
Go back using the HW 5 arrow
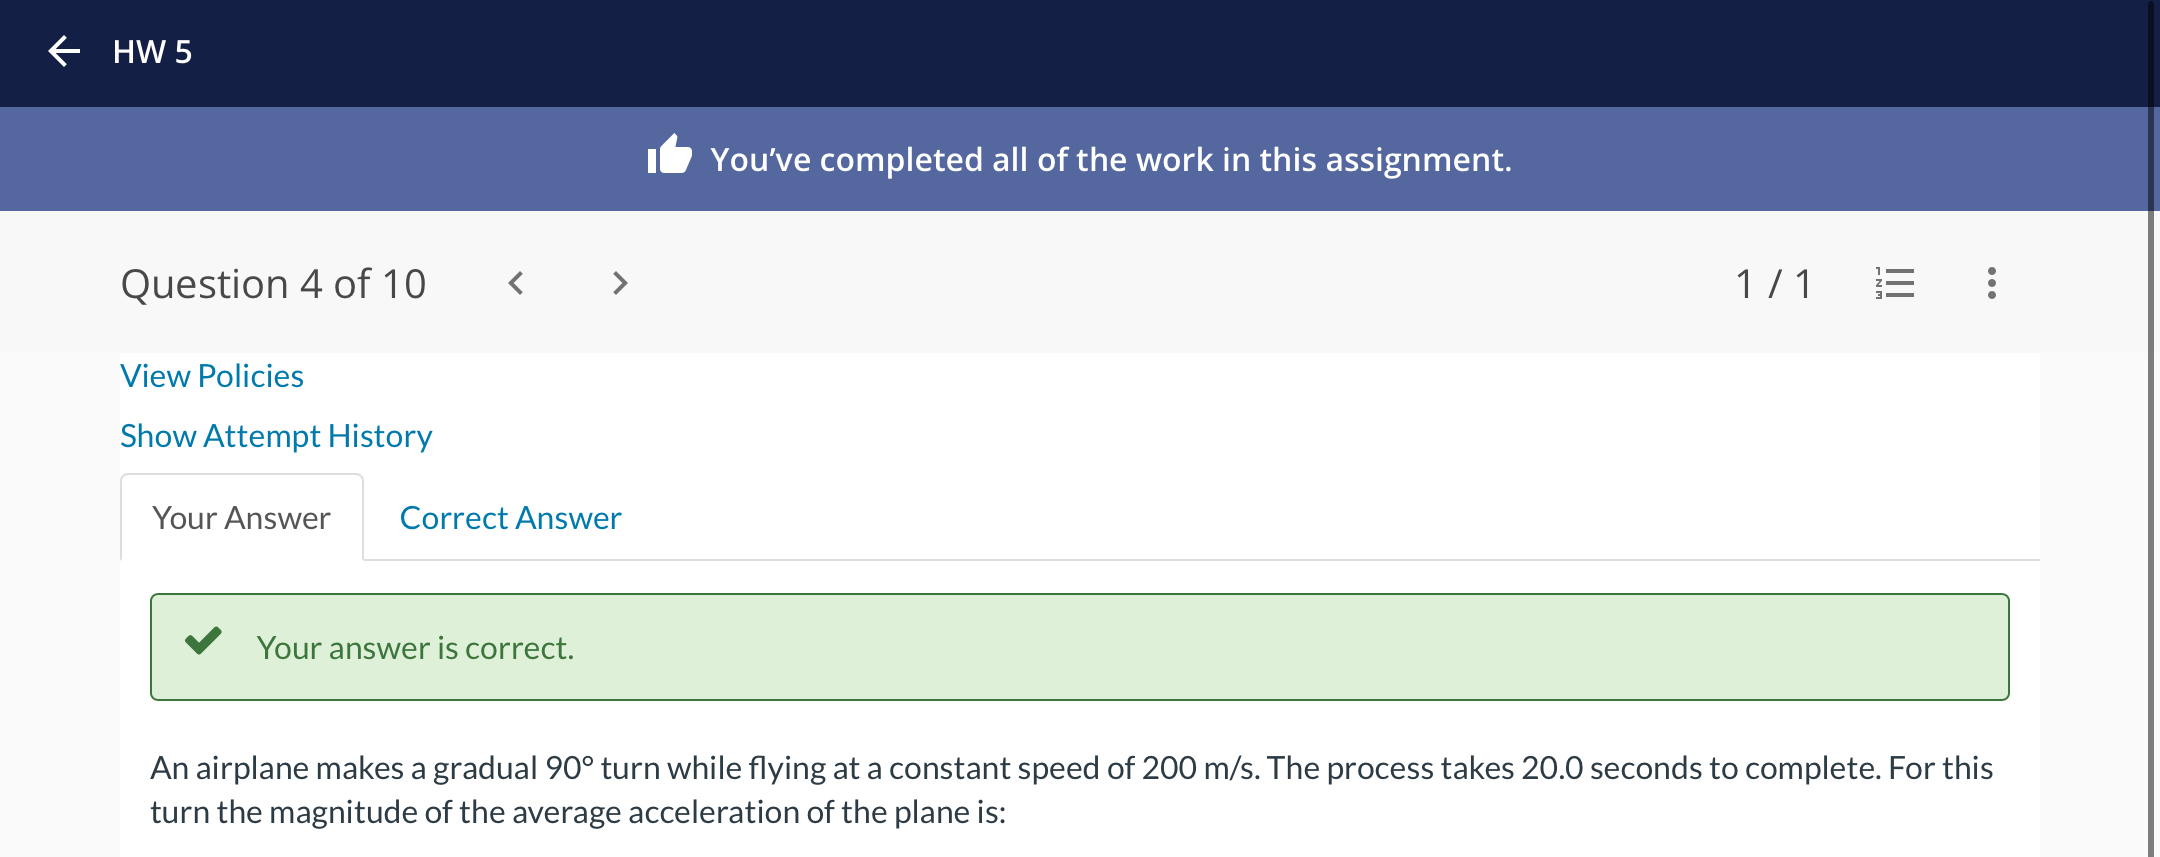(64, 51)
